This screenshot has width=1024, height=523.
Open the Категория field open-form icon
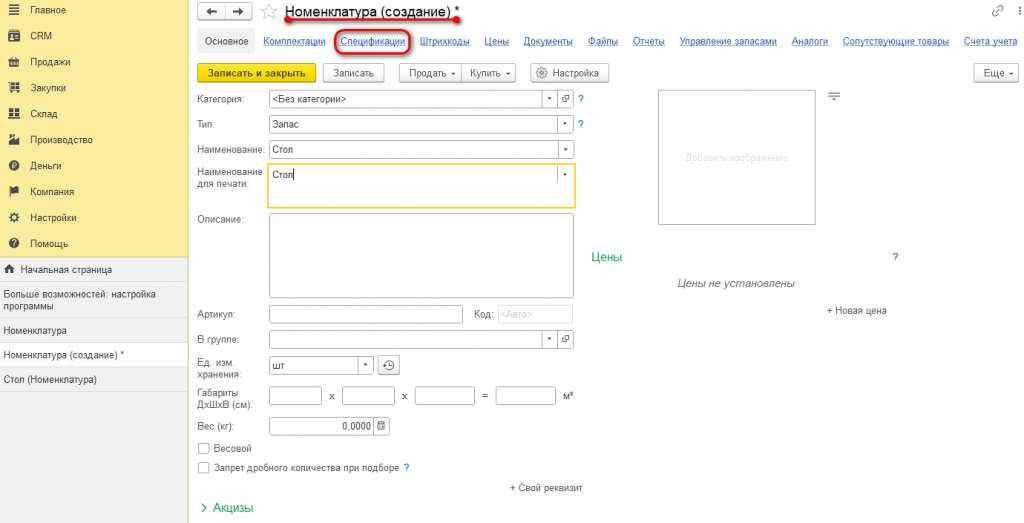pos(566,99)
